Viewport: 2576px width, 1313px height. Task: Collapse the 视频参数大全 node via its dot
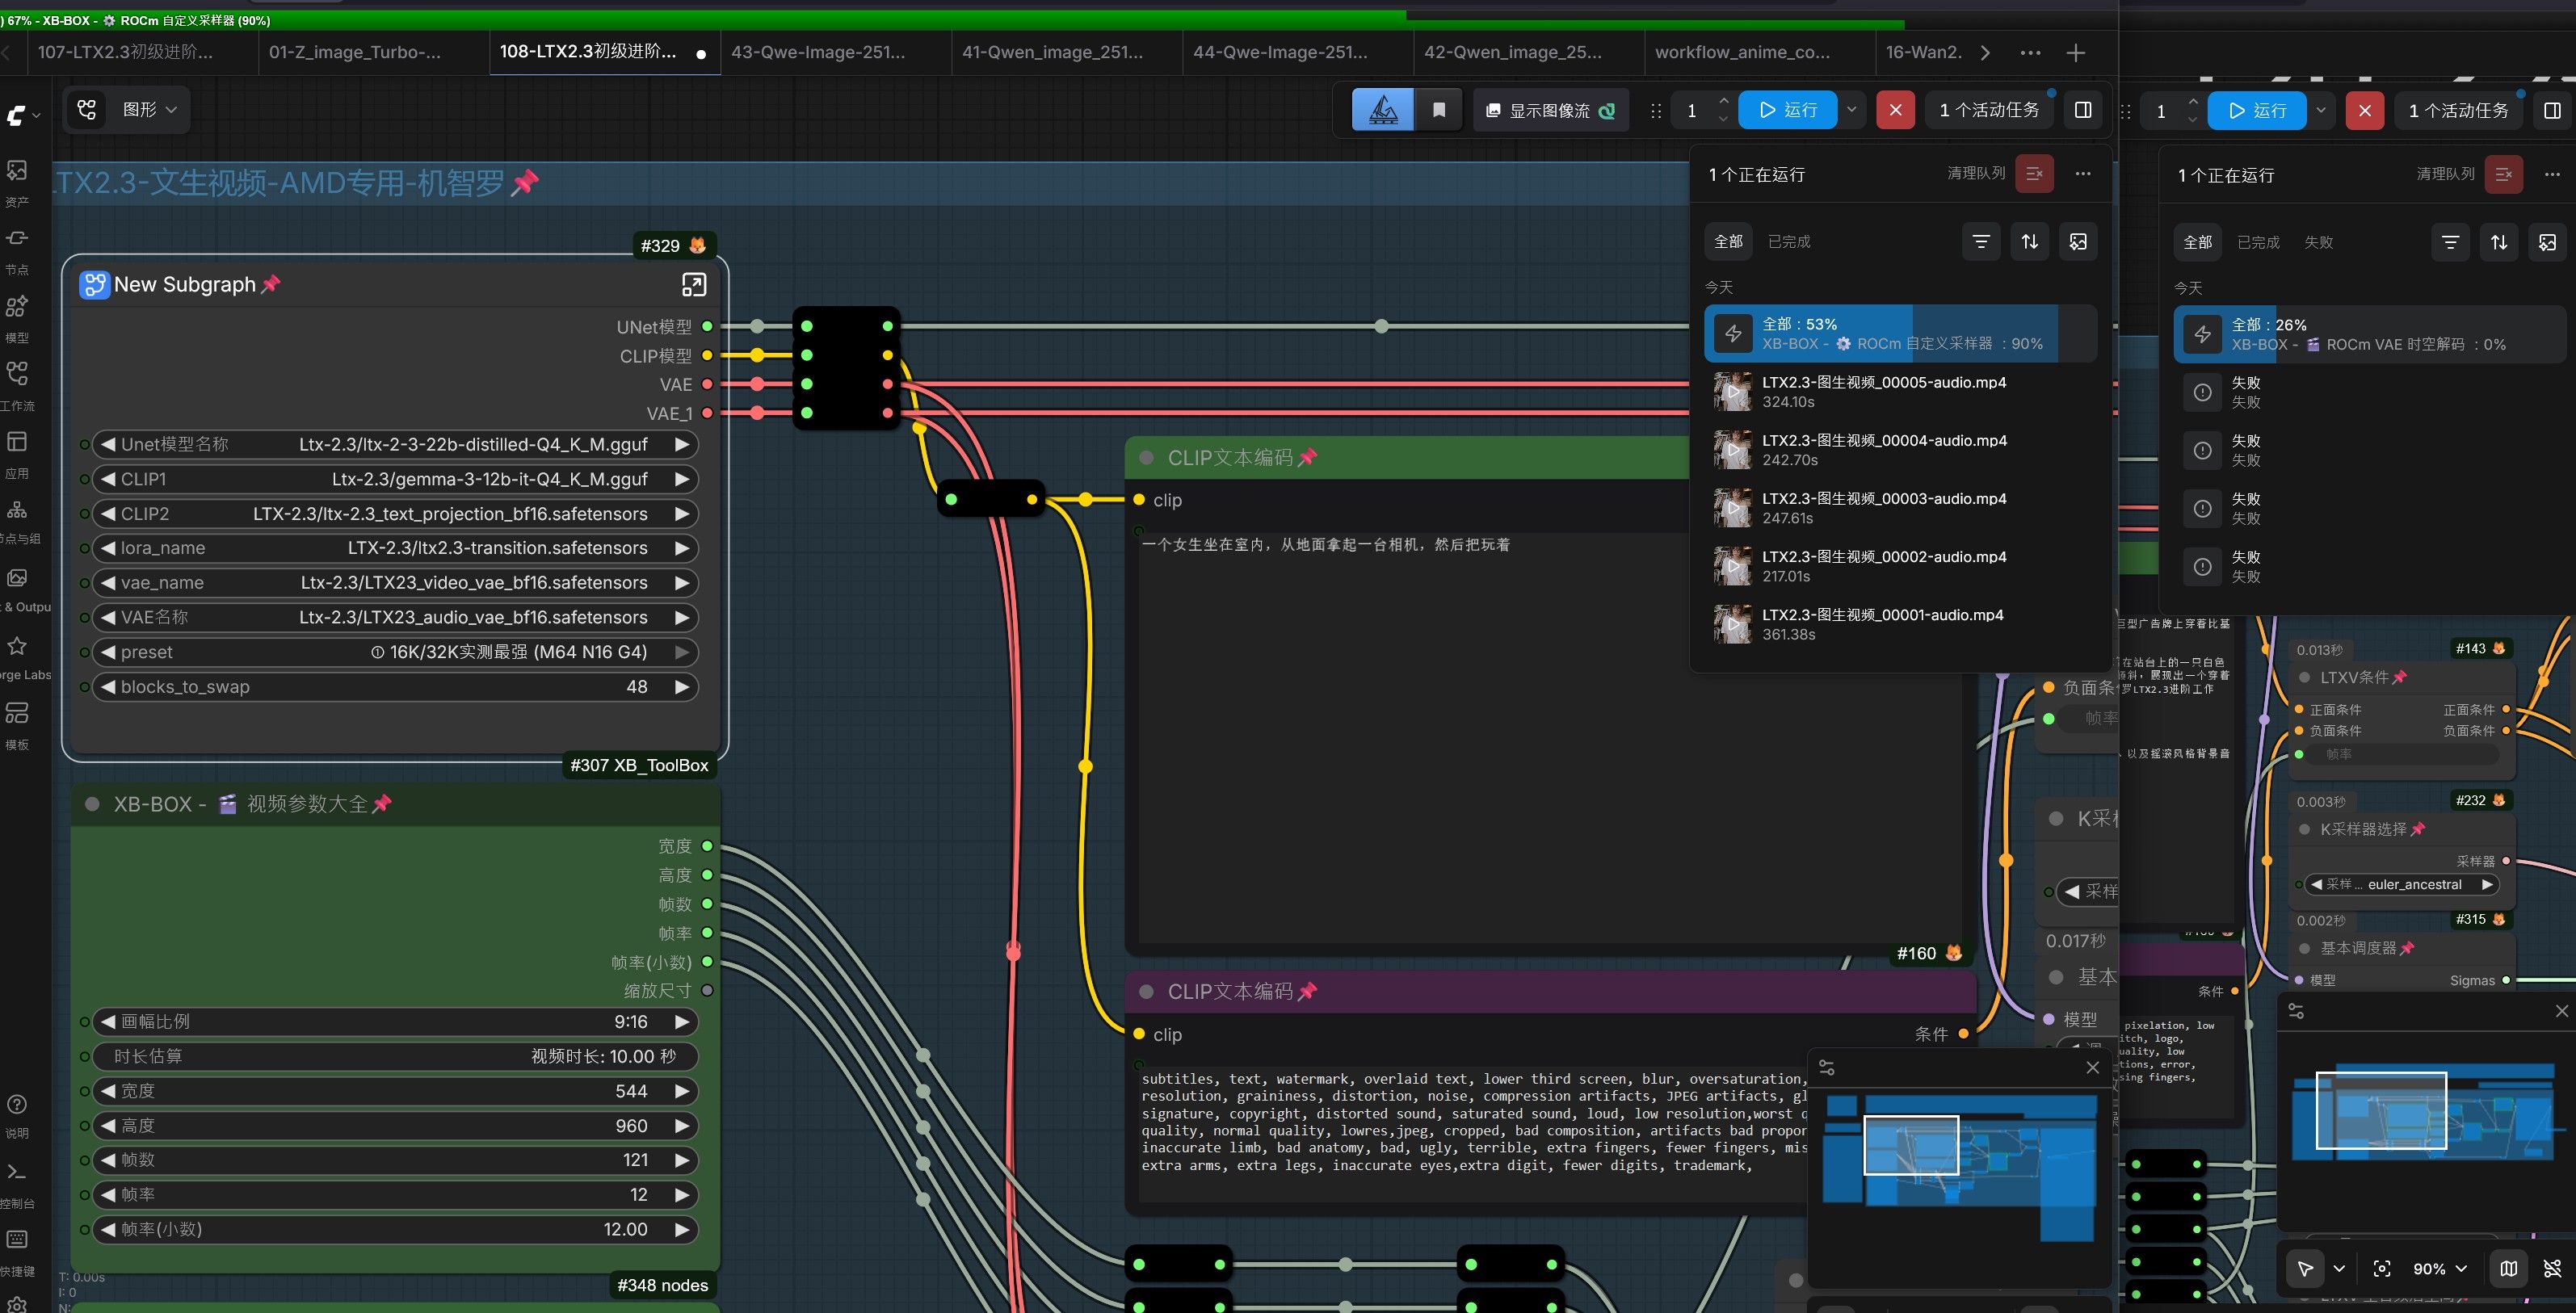coord(92,804)
